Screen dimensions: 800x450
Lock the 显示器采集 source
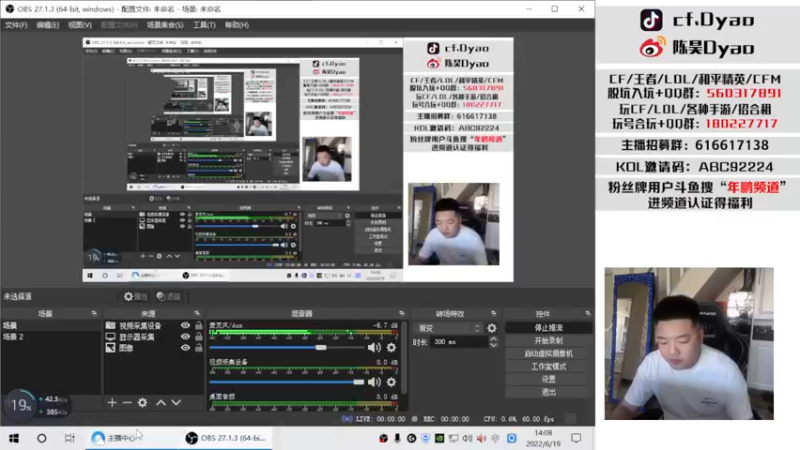[198, 336]
